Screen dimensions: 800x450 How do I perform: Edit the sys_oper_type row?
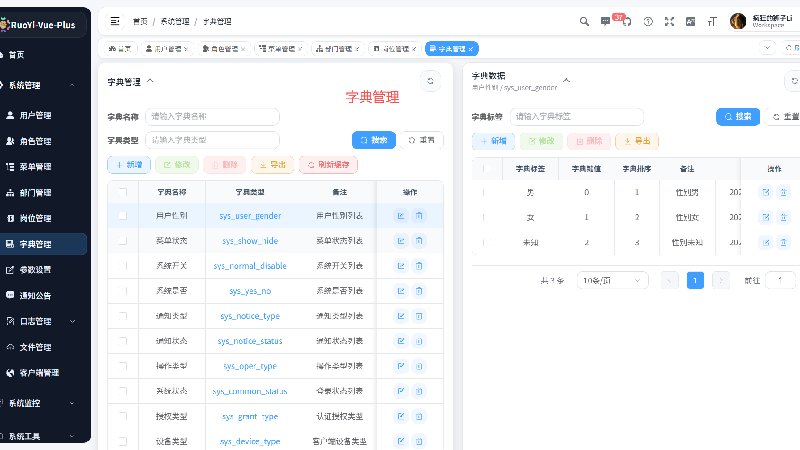coord(401,366)
